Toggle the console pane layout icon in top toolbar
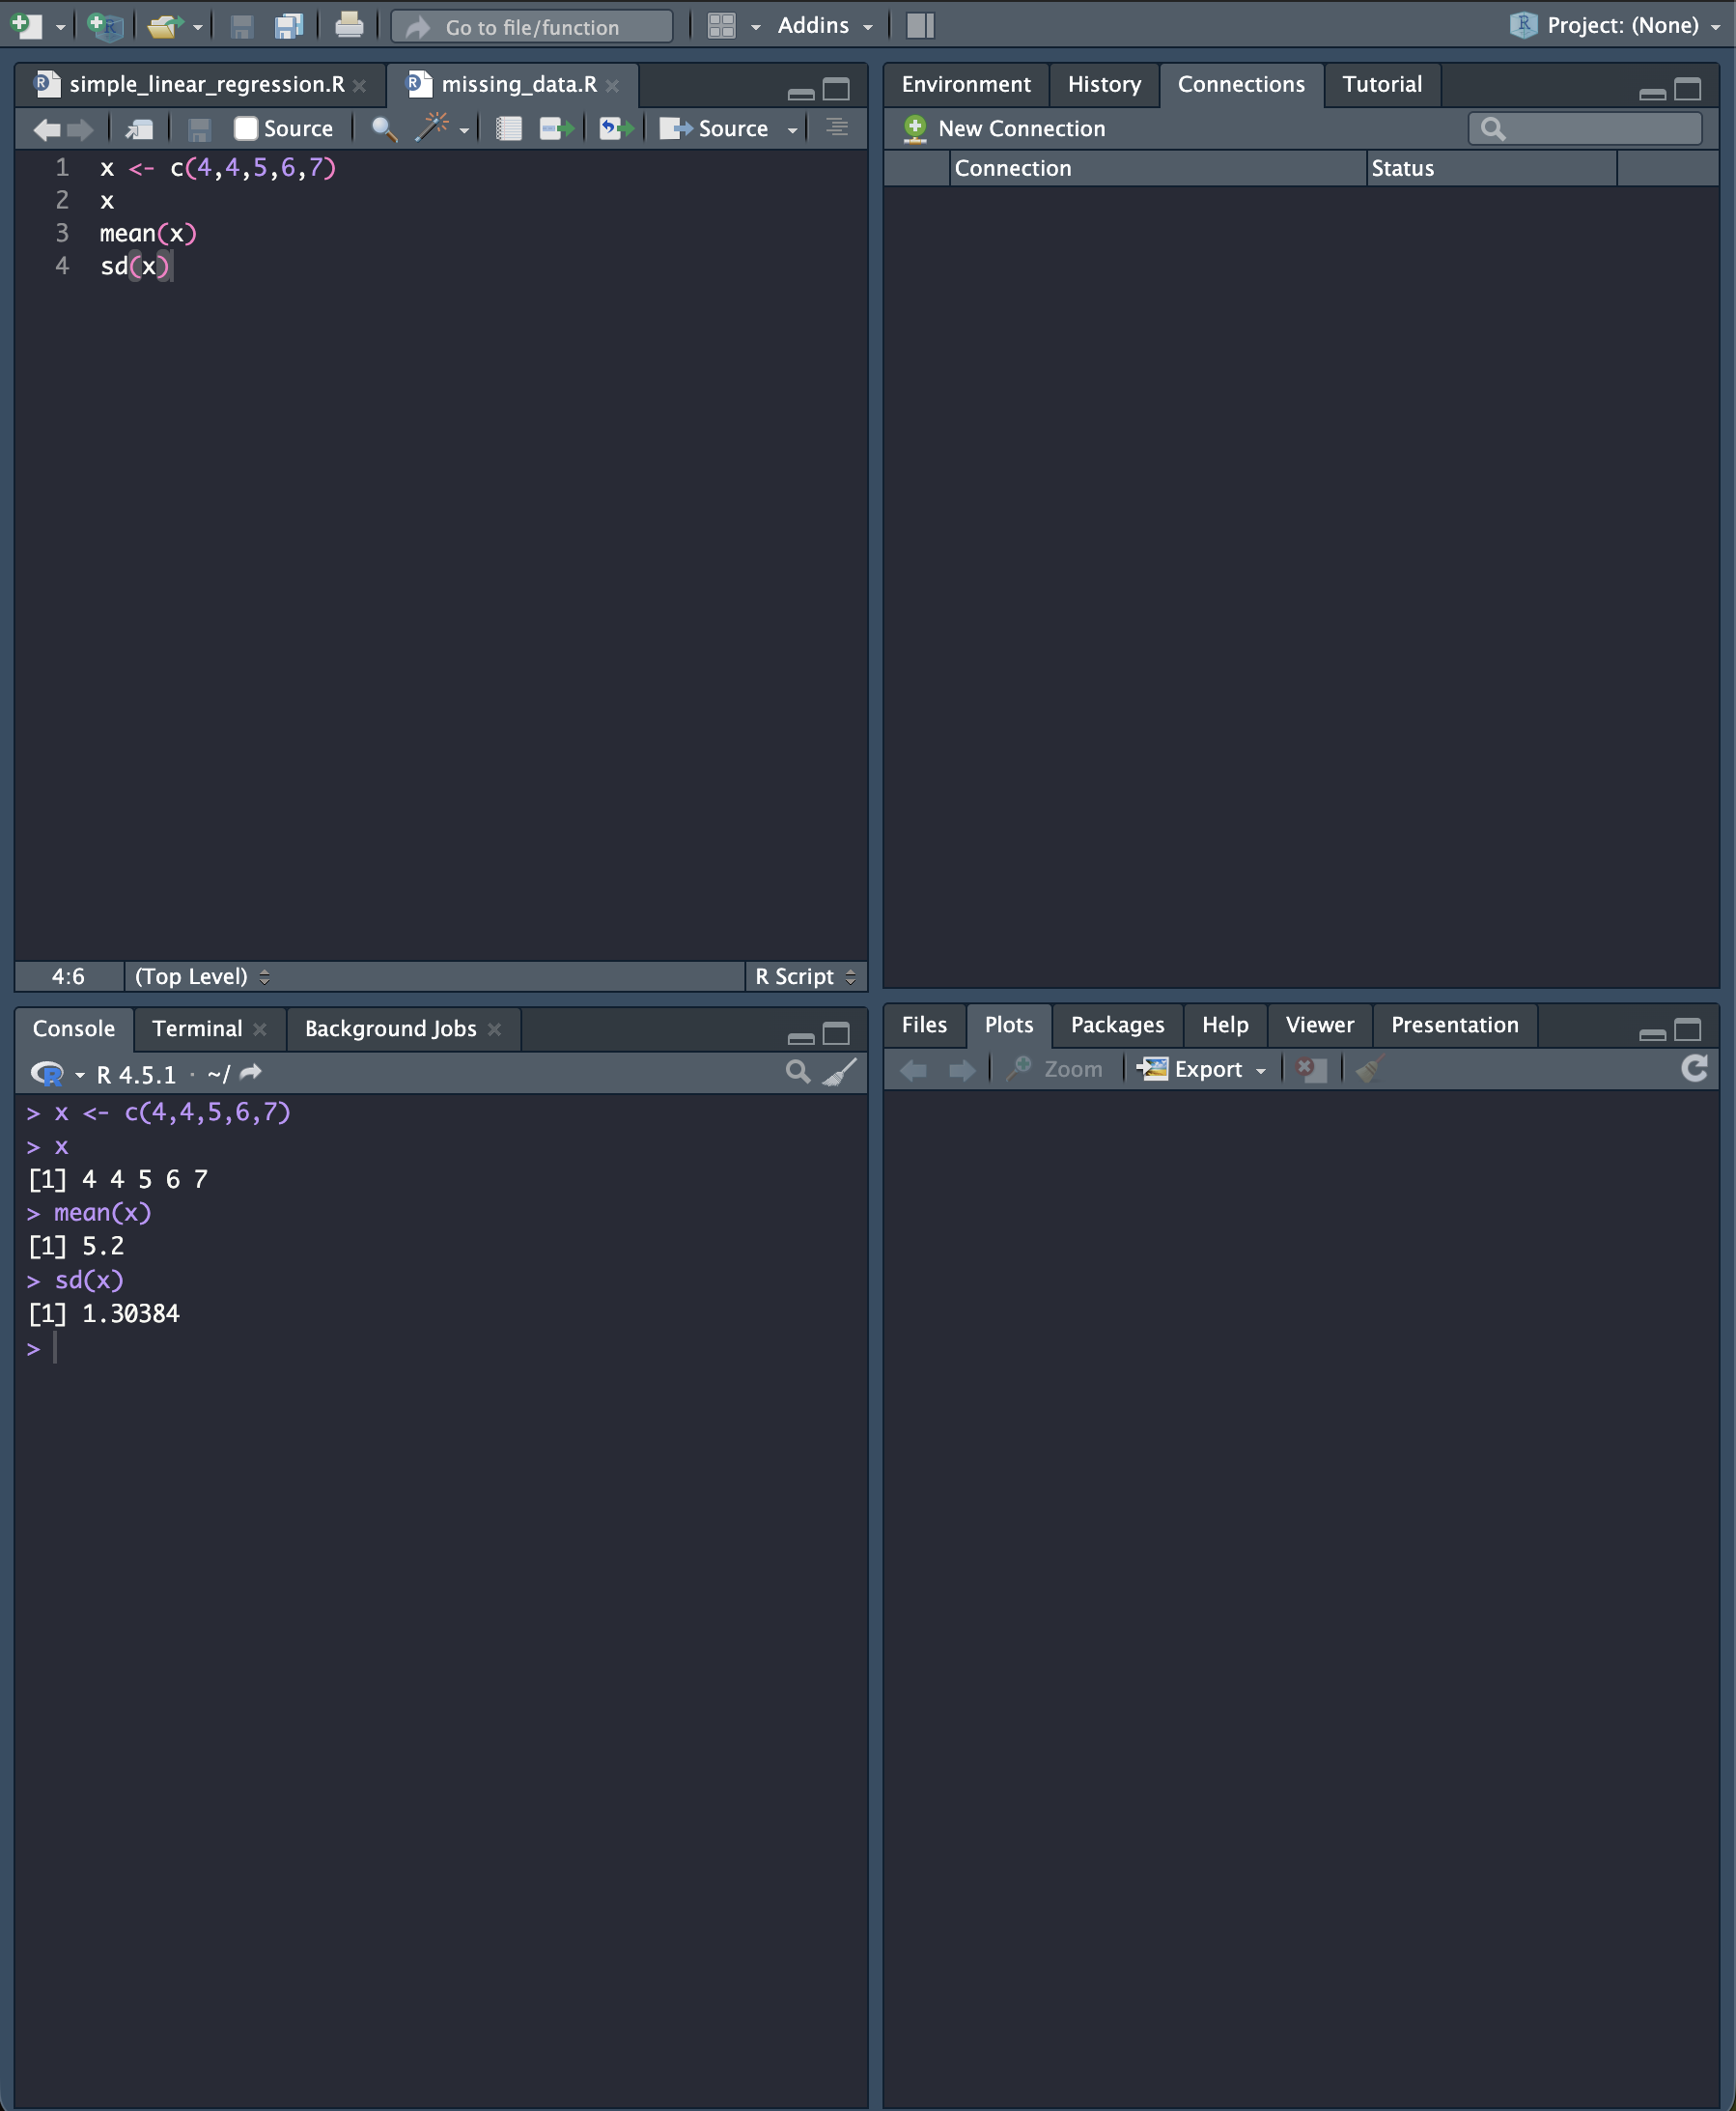The width and height of the screenshot is (1736, 2111). pos(920,26)
